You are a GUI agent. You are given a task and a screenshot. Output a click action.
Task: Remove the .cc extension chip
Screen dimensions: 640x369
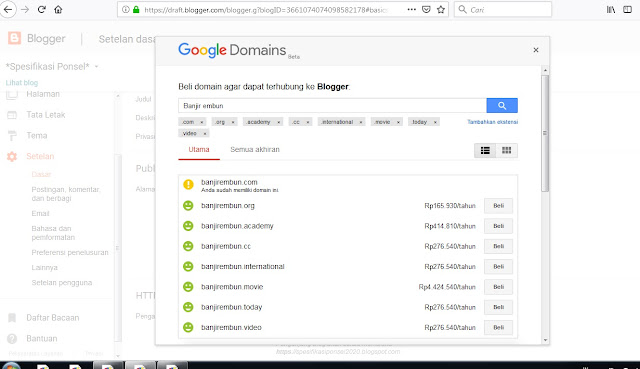tap(308, 122)
